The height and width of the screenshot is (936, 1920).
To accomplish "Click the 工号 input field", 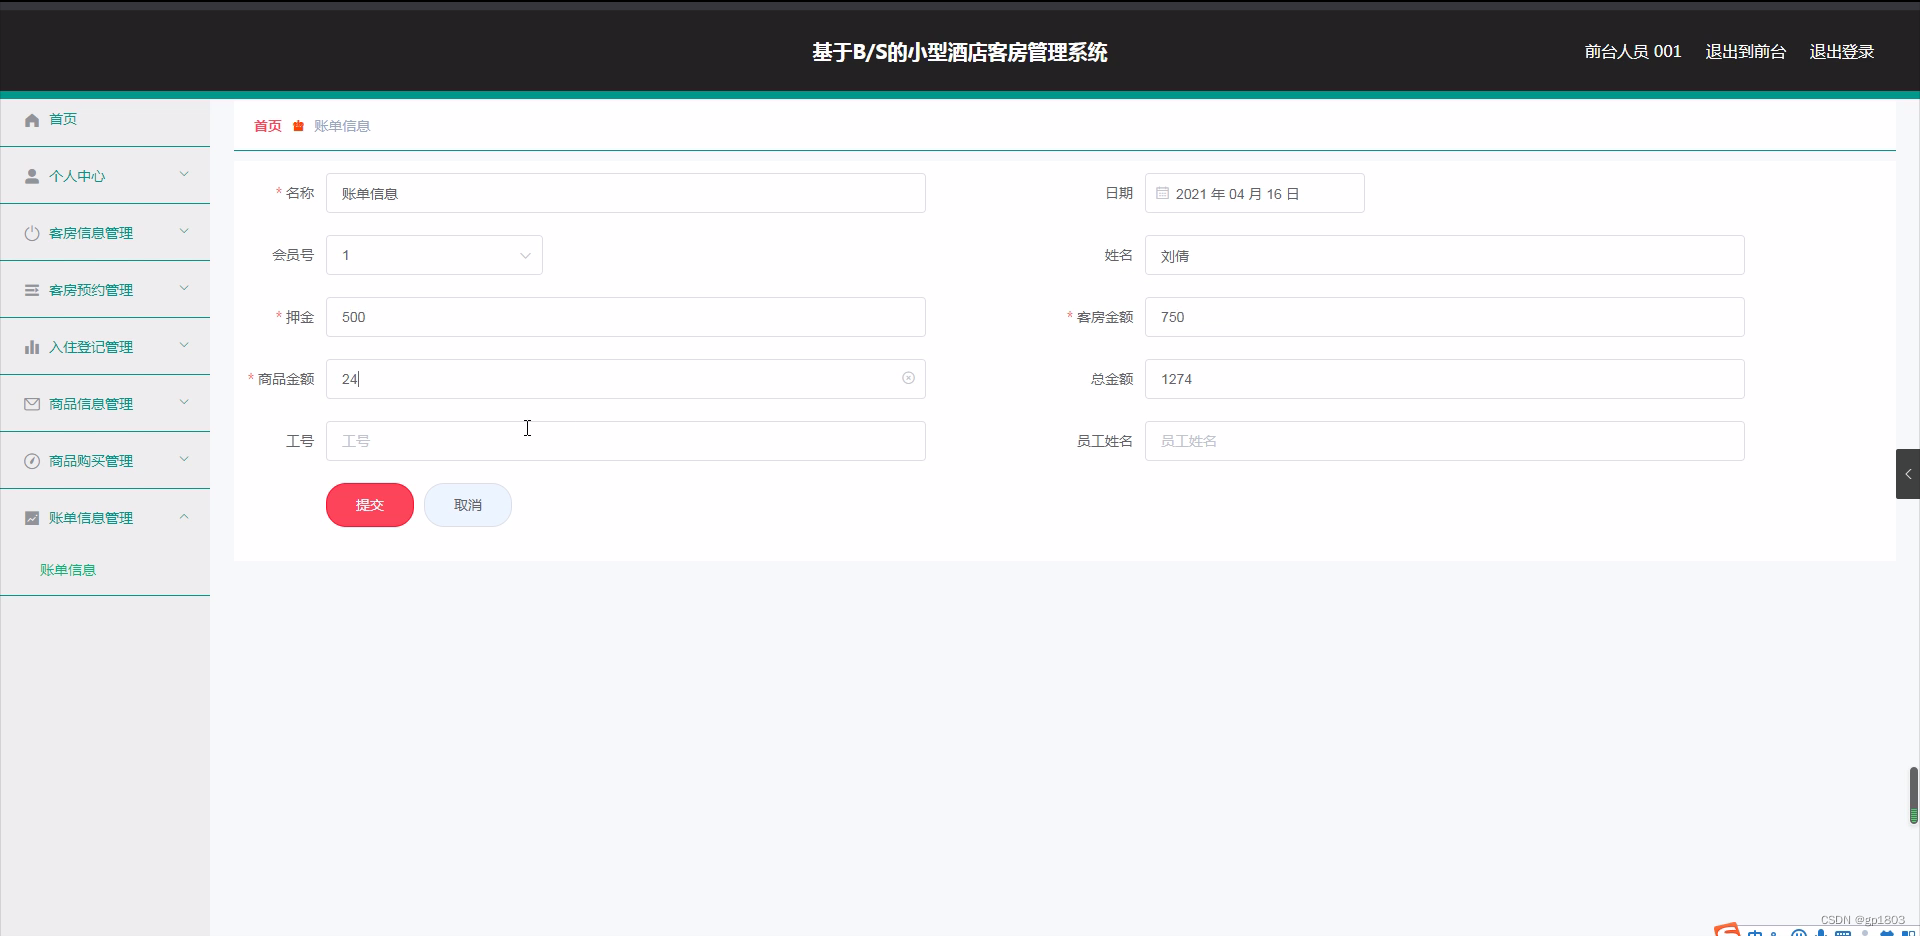I will tap(626, 441).
